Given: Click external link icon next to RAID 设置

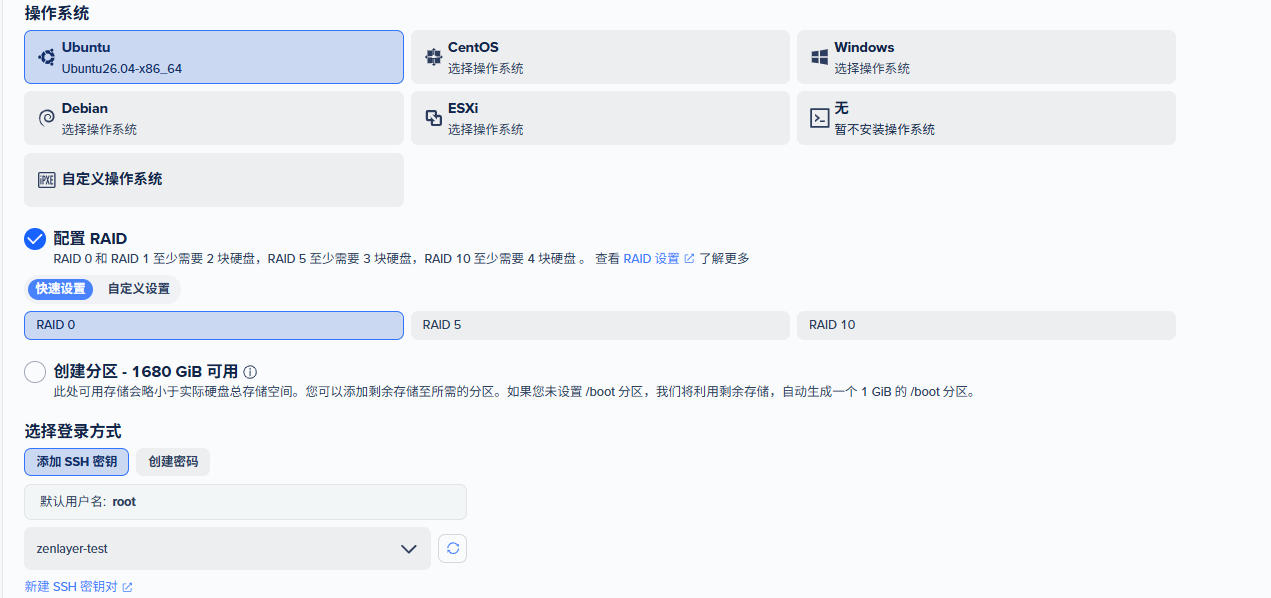Looking at the screenshot, I should click(x=689, y=259).
